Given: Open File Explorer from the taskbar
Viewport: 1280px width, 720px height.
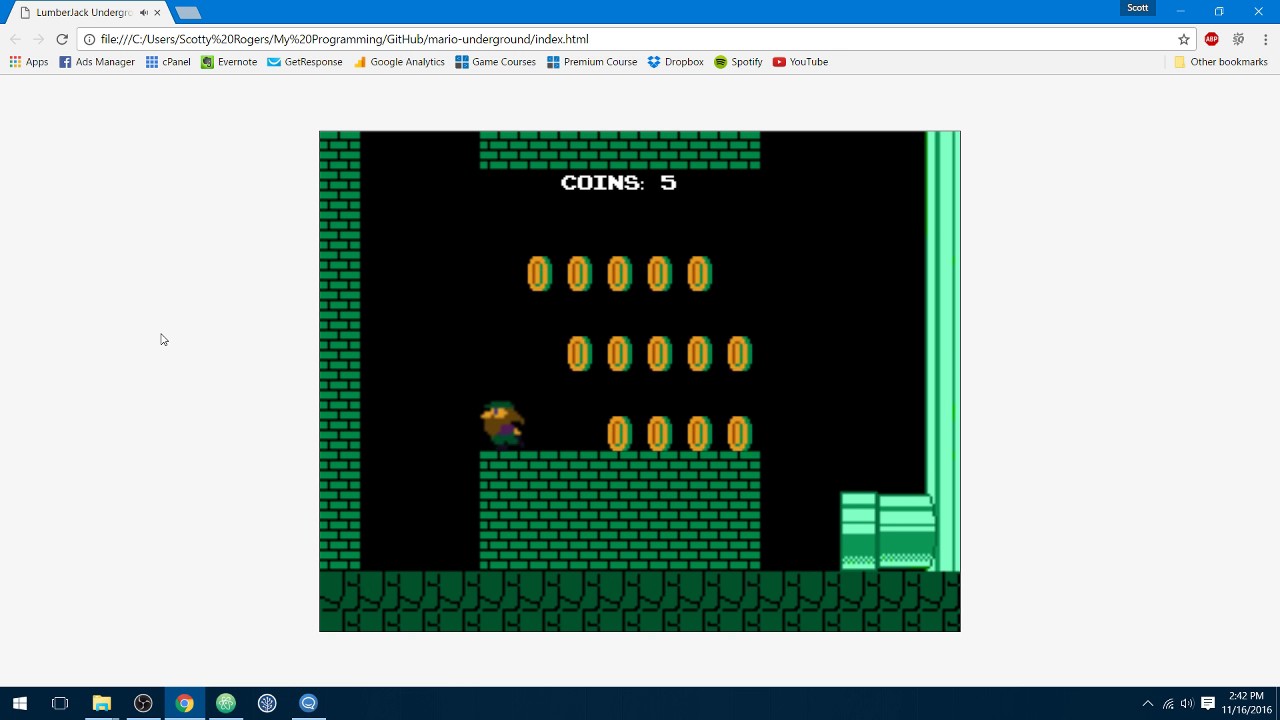Looking at the screenshot, I should pos(101,703).
